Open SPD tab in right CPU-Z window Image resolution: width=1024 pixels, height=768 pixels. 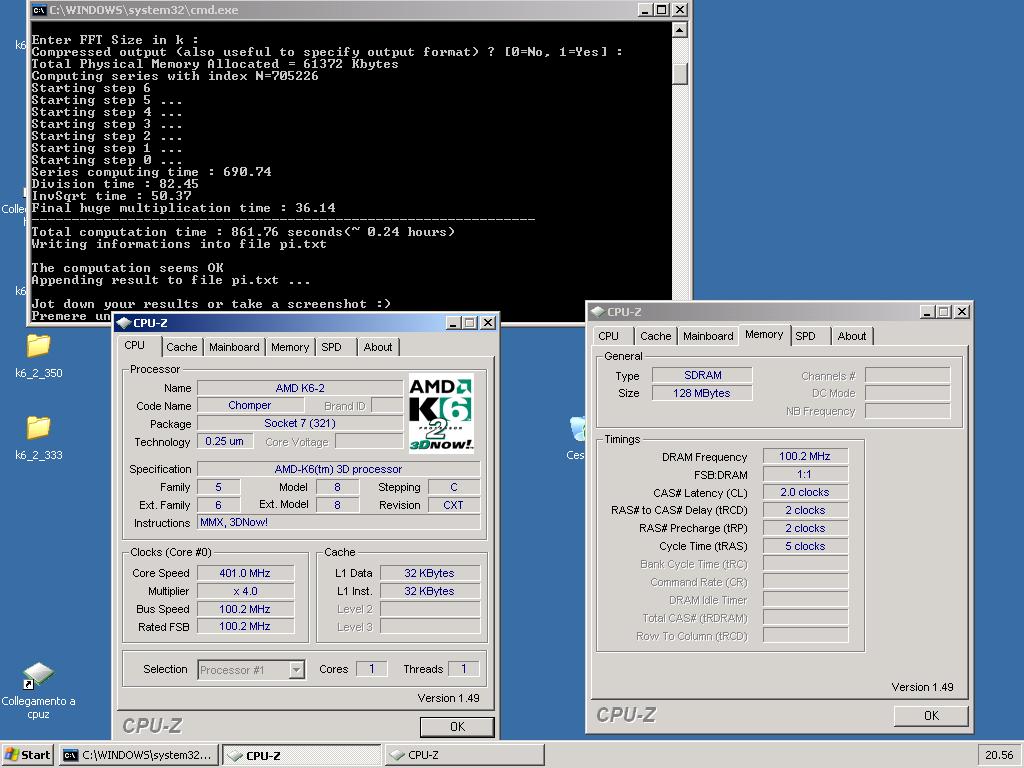pyautogui.click(x=806, y=336)
